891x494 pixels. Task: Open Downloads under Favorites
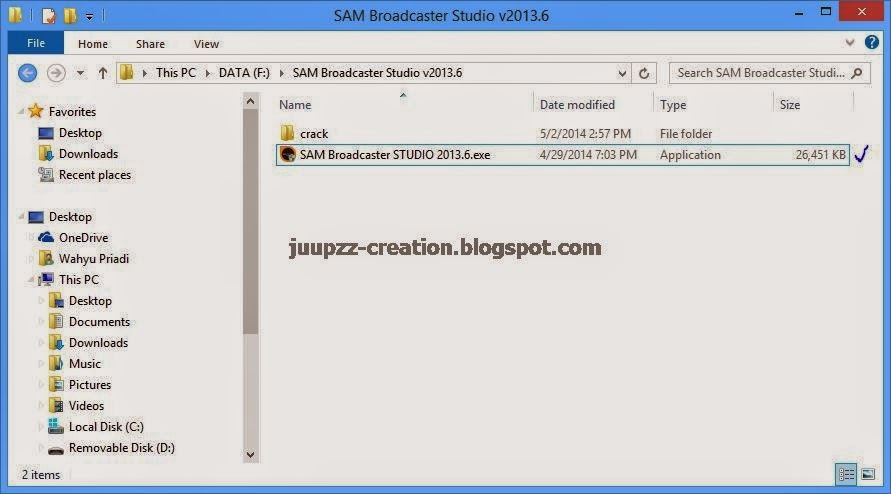pyautogui.click(x=88, y=153)
